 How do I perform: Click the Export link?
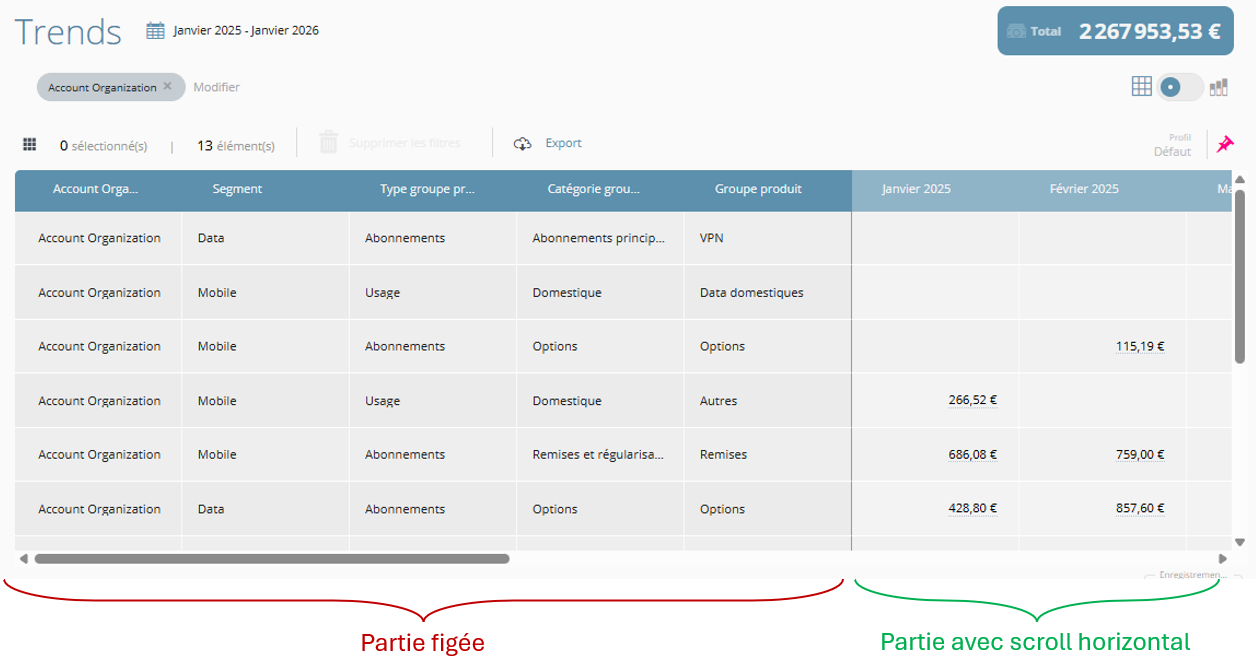563,143
